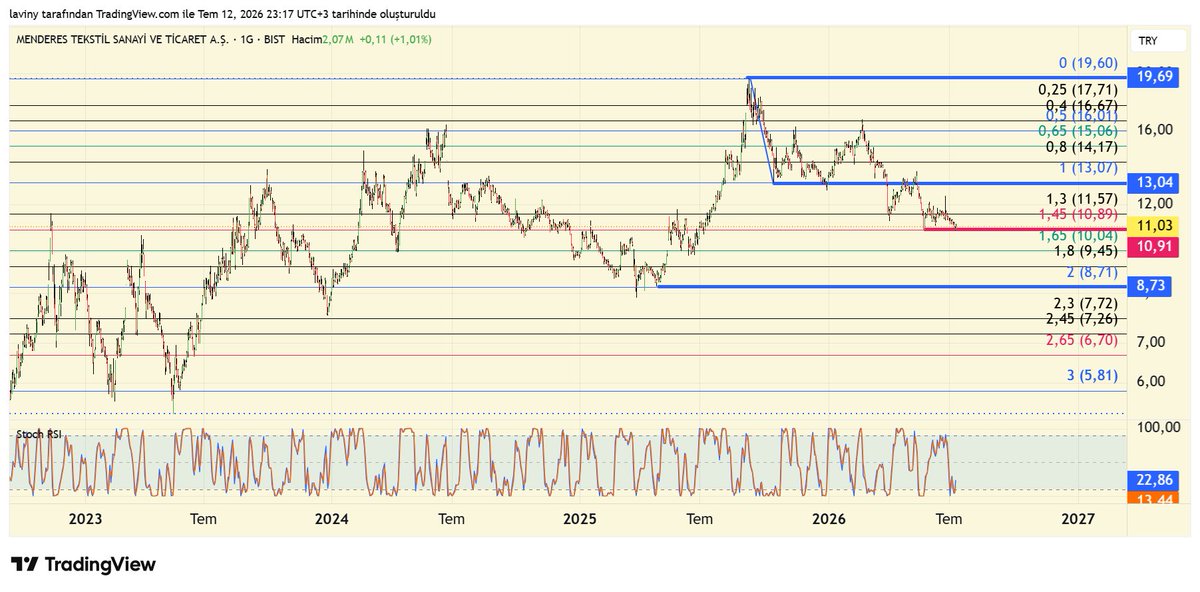The width and height of the screenshot is (1200, 592).
Task: Click the 2027 label on time axis
Action: (x=1077, y=519)
